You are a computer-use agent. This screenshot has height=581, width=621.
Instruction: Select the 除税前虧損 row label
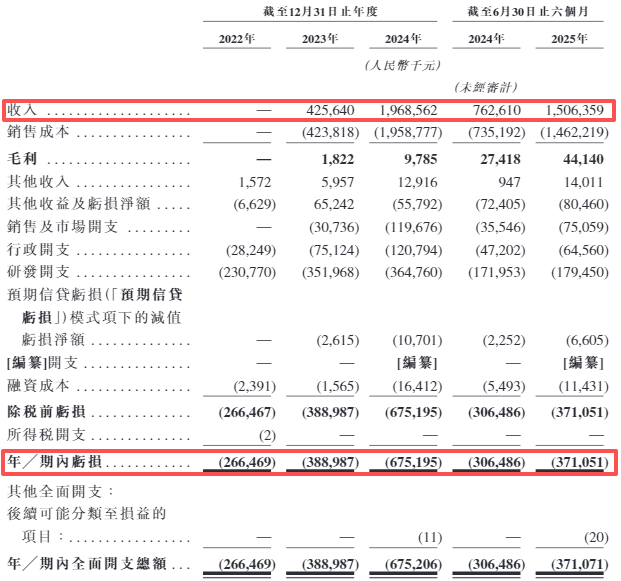pos(46,412)
